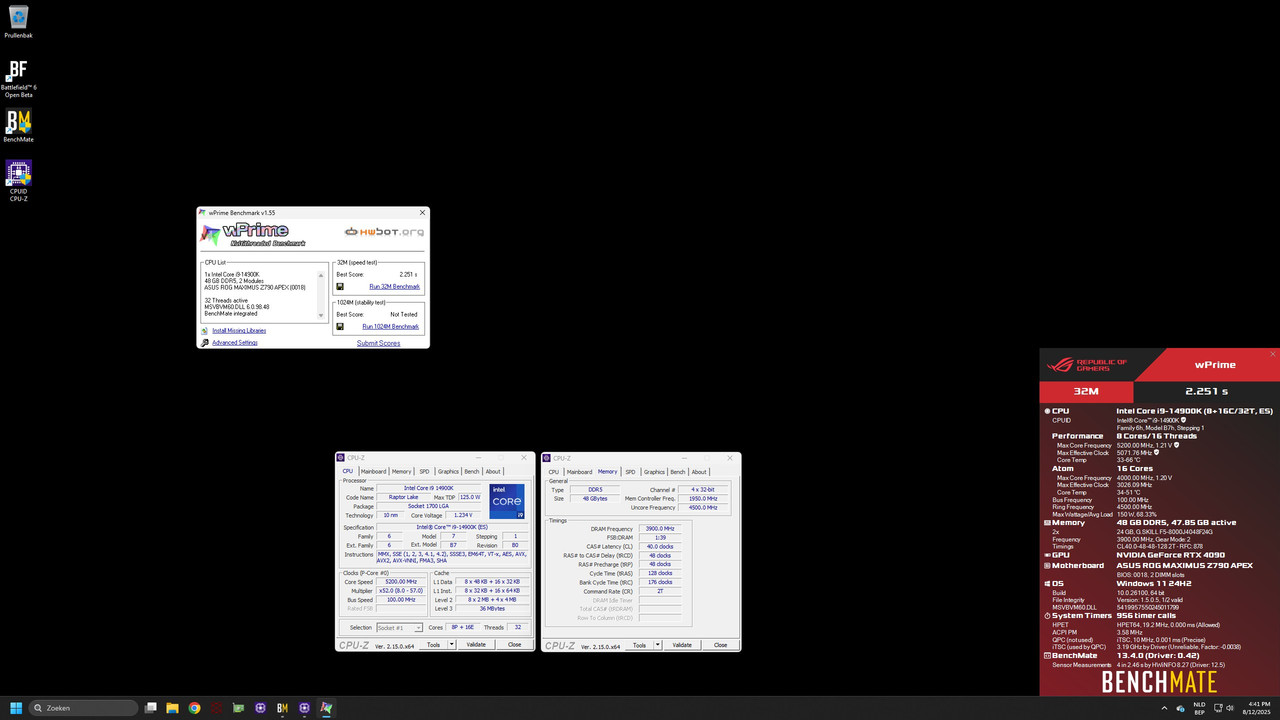The width and height of the screenshot is (1280, 720).
Task: Click Run 1024M Benchmark link
Action: pos(390,326)
